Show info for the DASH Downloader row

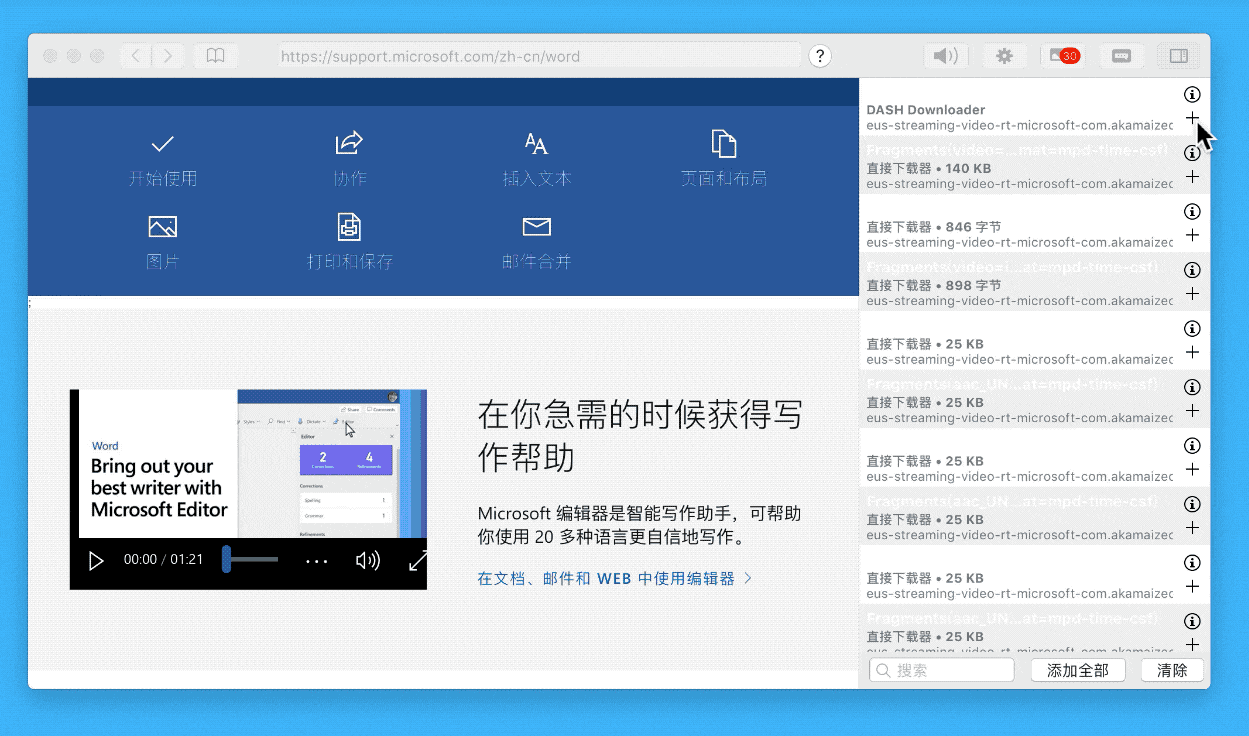click(1192, 95)
